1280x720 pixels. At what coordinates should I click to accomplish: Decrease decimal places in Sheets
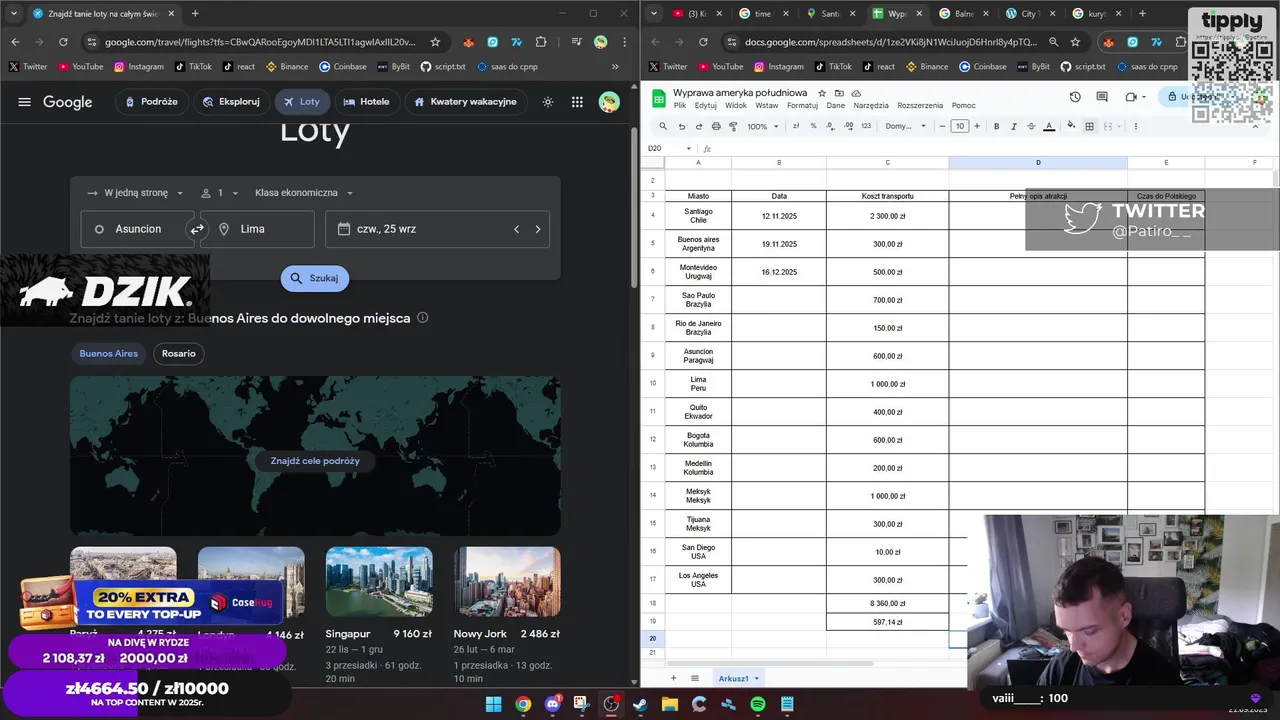pos(830,126)
